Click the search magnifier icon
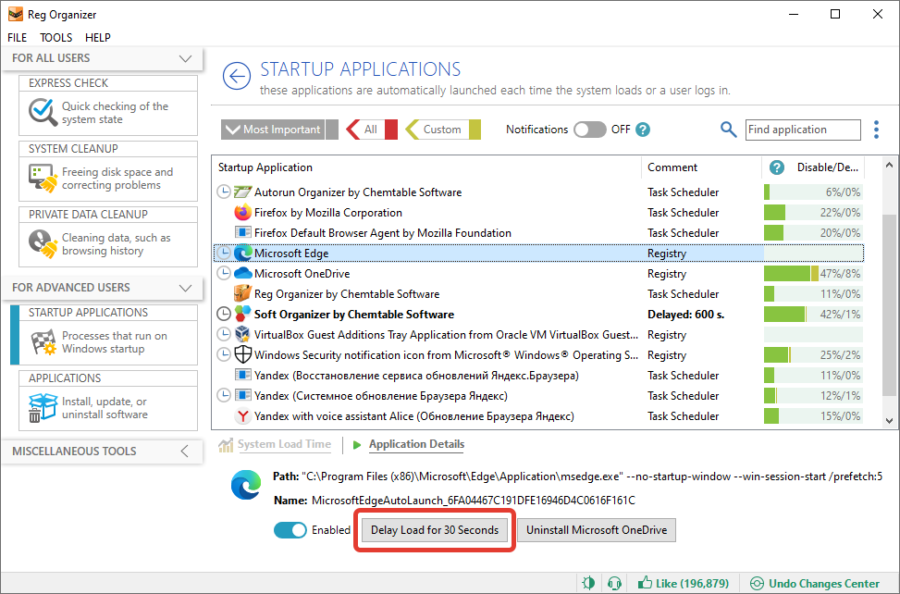 pos(728,130)
